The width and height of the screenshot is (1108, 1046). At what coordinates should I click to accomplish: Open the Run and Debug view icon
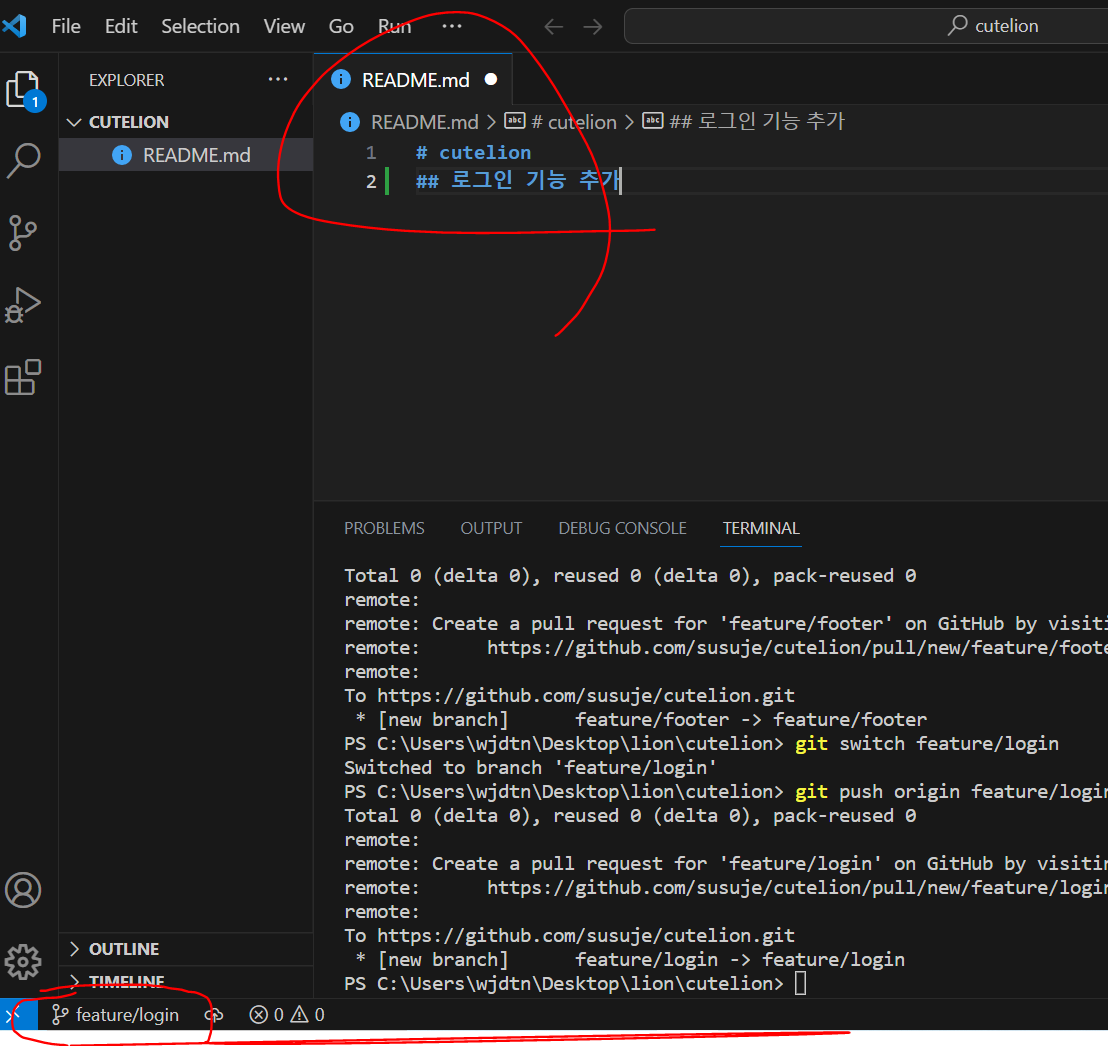pos(23,305)
